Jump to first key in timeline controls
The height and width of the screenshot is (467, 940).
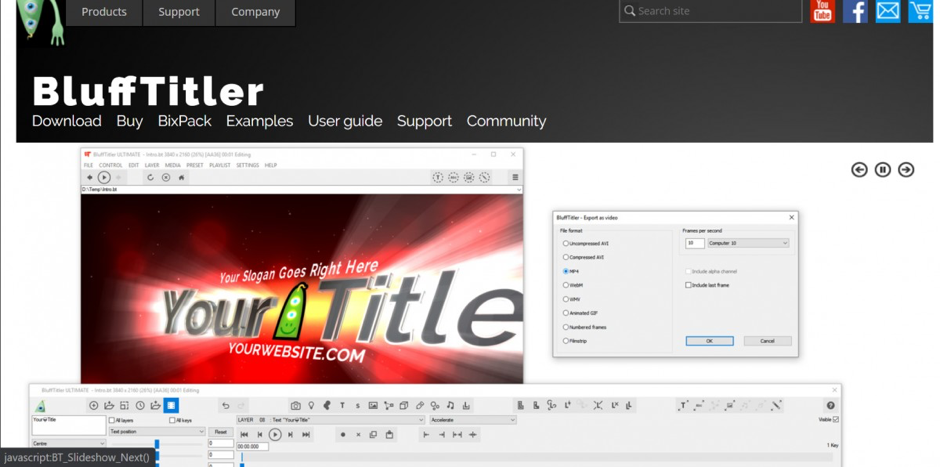click(244, 435)
